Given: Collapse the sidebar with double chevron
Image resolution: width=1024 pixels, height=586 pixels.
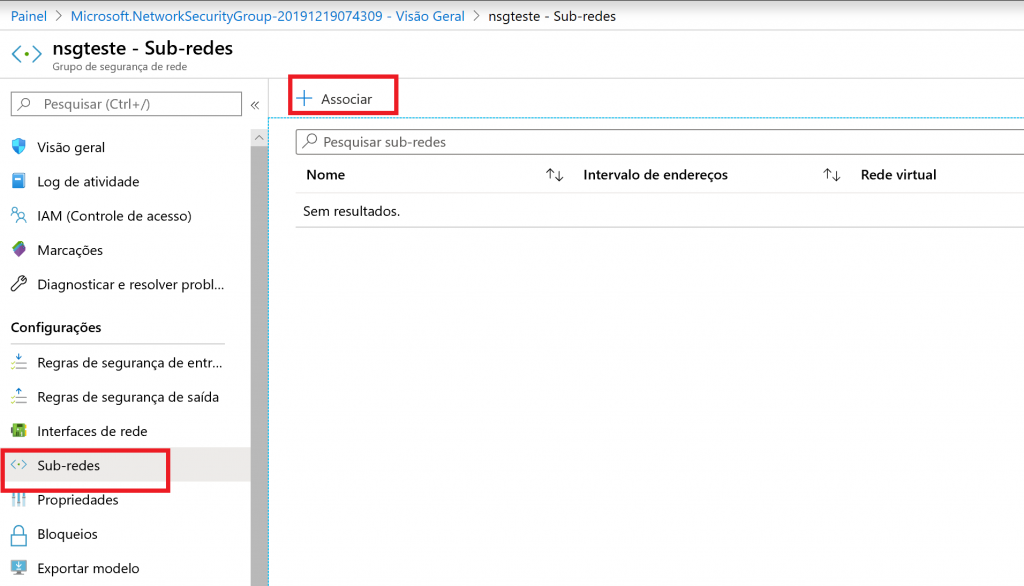Looking at the screenshot, I should [255, 104].
